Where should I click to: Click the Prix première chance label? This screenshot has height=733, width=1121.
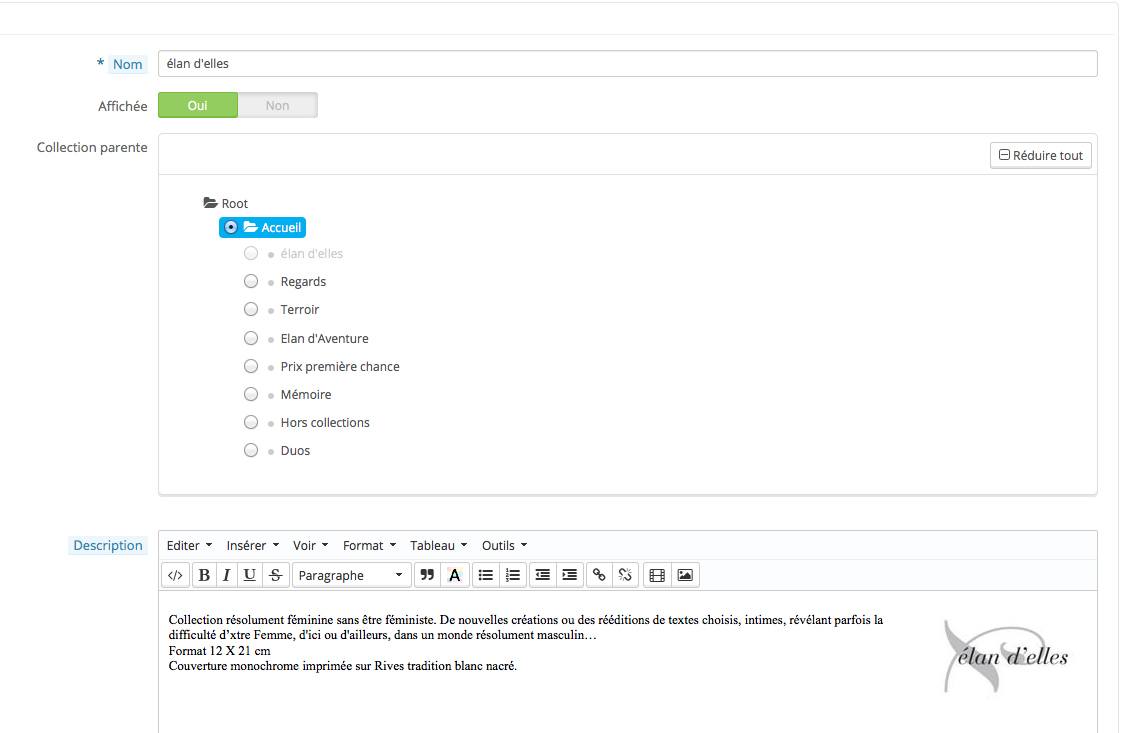340,367
